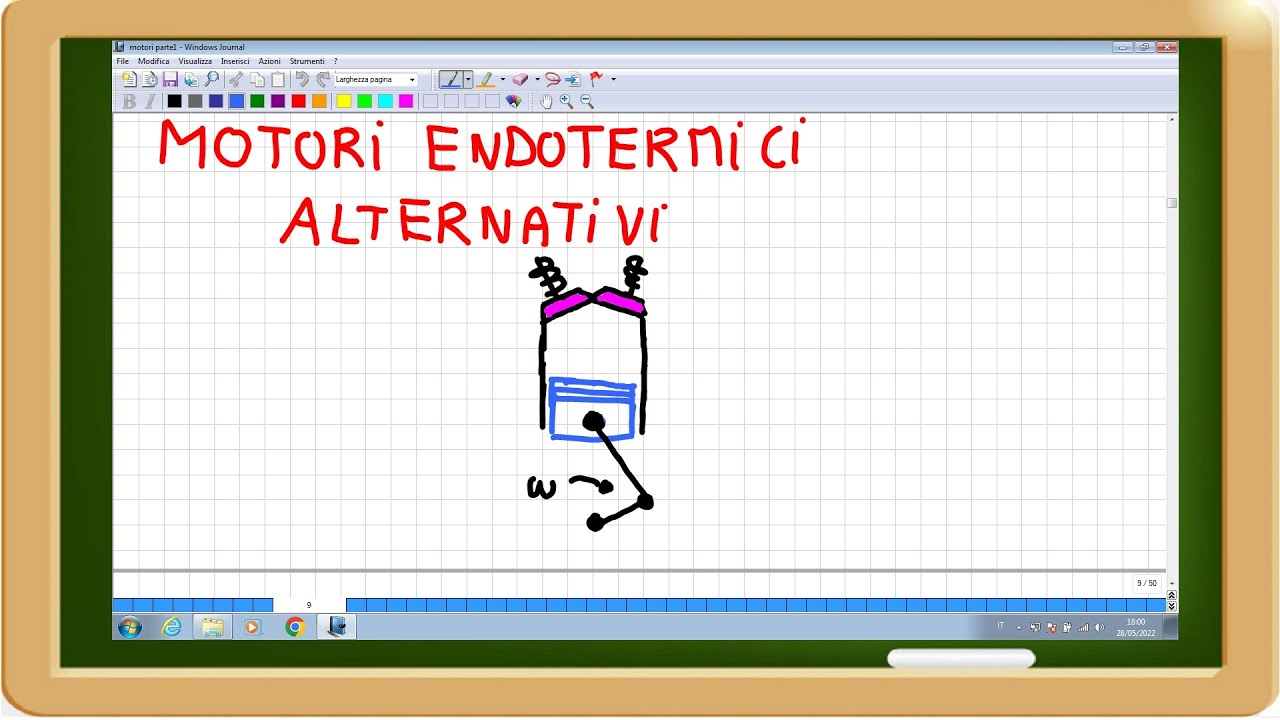Image resolution: width=1280 pixels, height=720 pixels.
Task: Open the Azioni menu
Action: [x=270, y=61]
